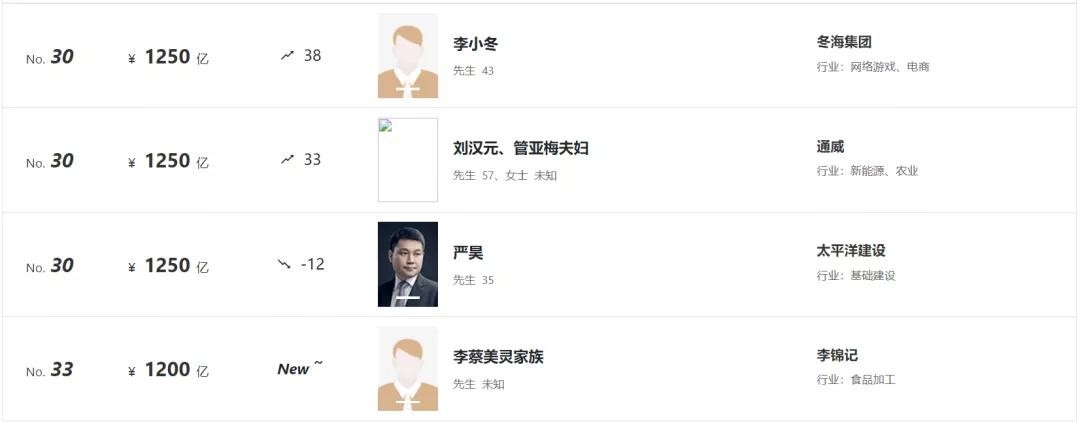Screen dimensions: 1080x422
Task: Click the industry text 网络游戏、电商
Action: (889, 67)
